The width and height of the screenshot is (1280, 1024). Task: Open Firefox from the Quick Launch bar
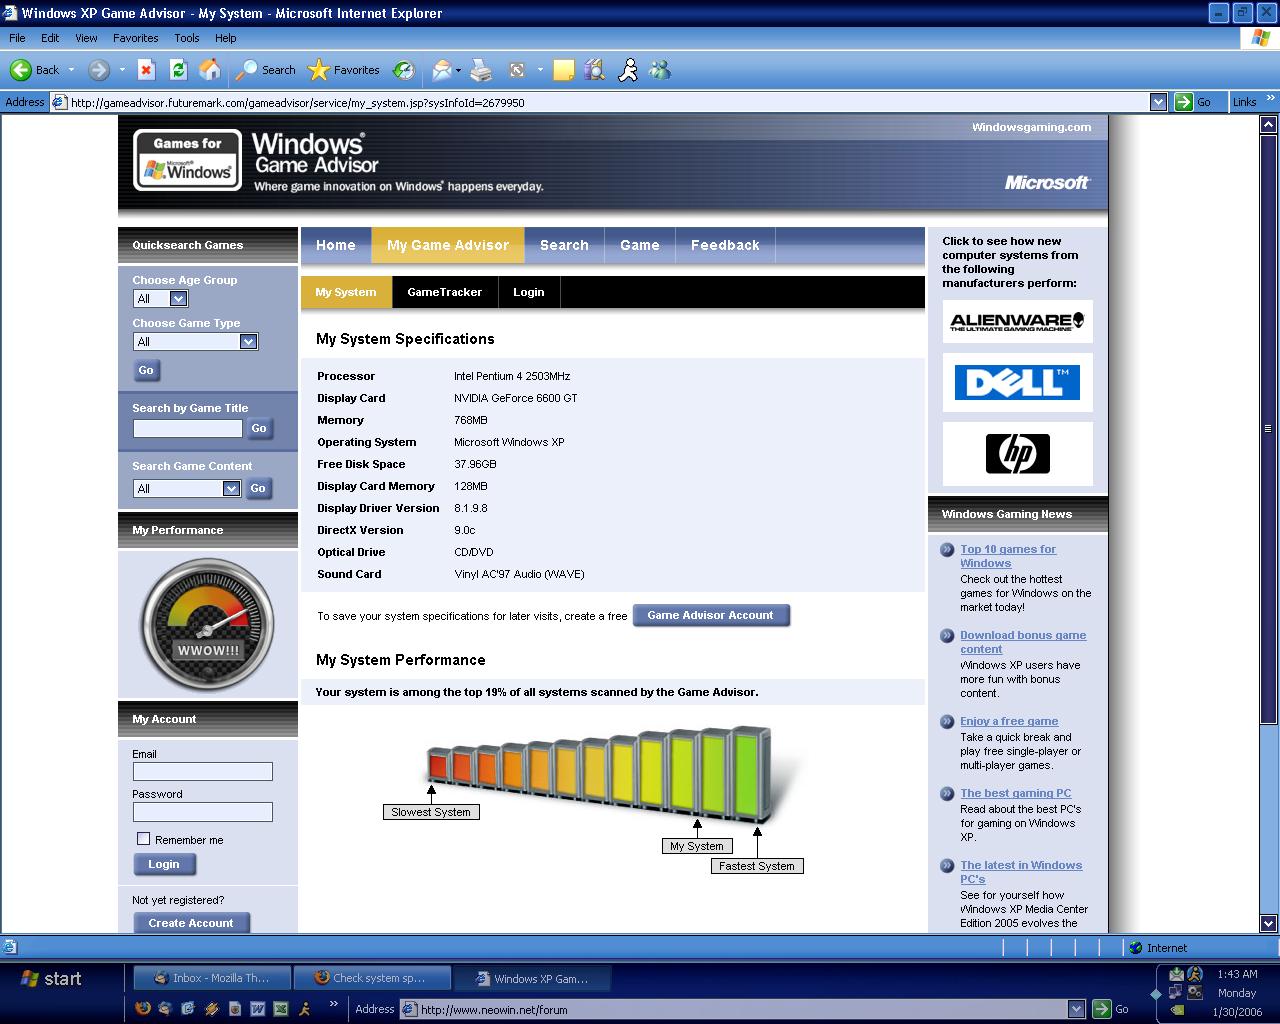[x=143, y=1009]
